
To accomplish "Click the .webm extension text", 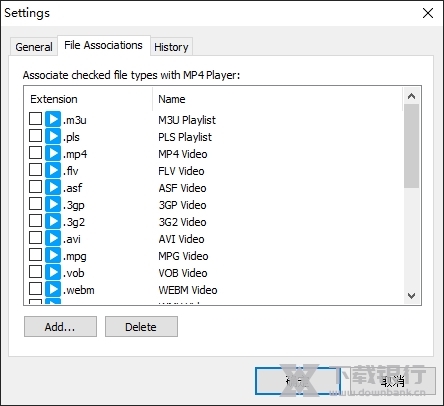I will 79,290.
